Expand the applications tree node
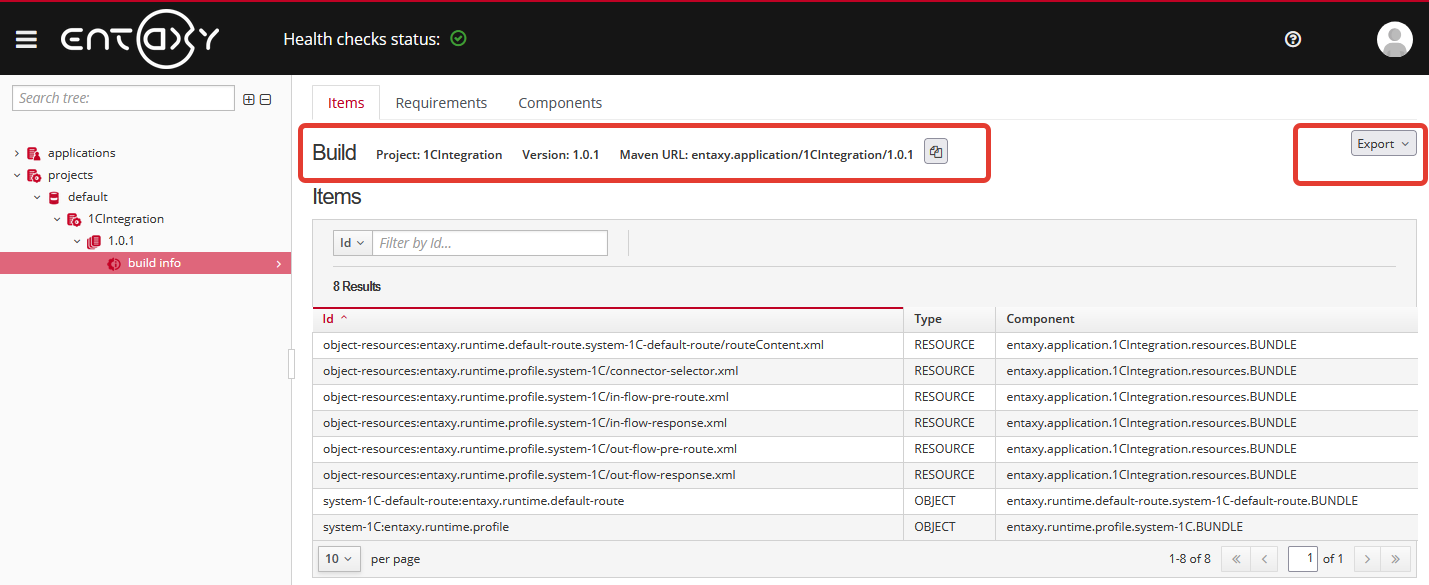Viewport: 1429px width, 585px height. (x=17, y=153)
